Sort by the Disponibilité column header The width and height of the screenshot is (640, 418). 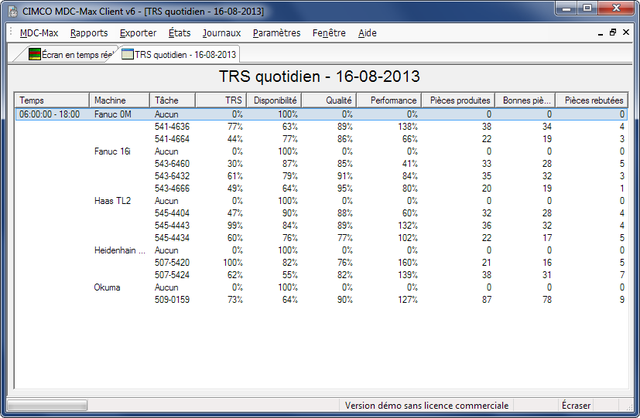(x=274, y=100)
